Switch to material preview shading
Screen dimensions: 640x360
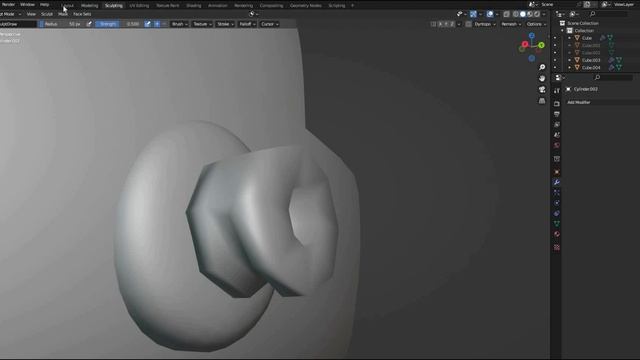click(530, 14)
